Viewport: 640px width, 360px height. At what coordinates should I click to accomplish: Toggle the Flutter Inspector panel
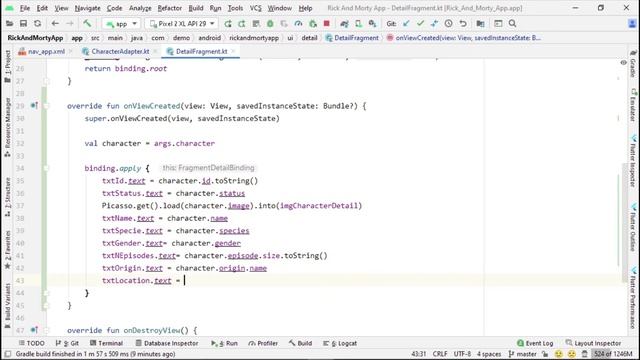pyautogui.click(x=633, y=162)
